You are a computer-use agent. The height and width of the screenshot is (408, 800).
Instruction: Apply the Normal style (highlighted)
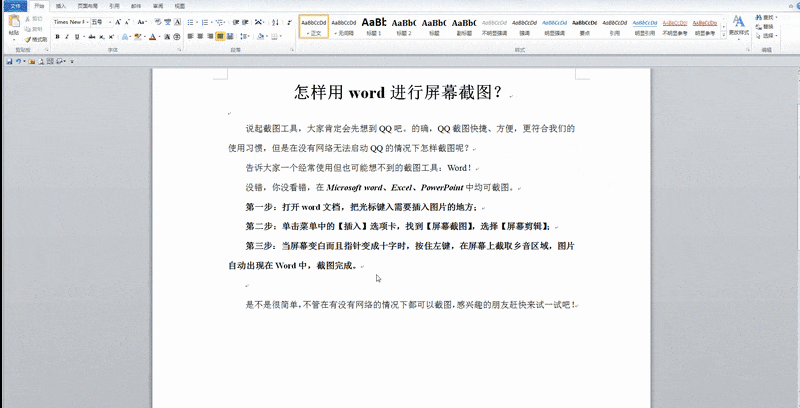[314, 27]
